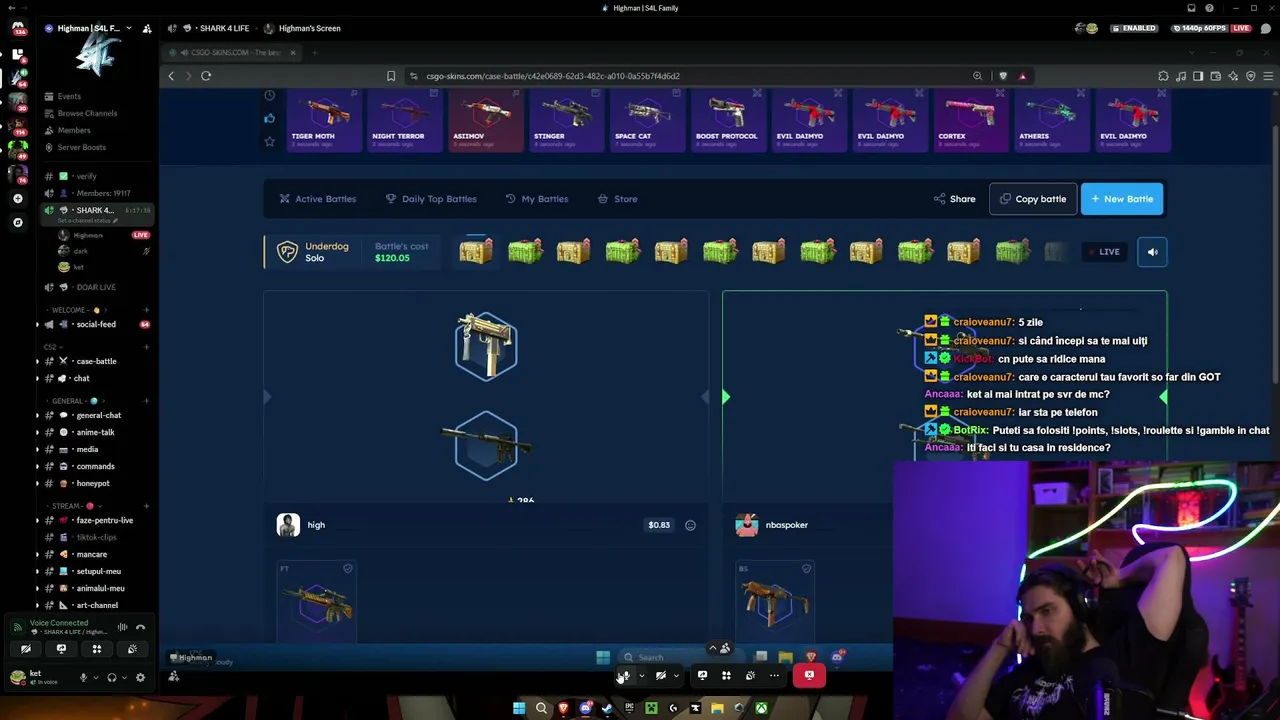
Task: Invite people using the server header icon
Action: pos(147,28)
